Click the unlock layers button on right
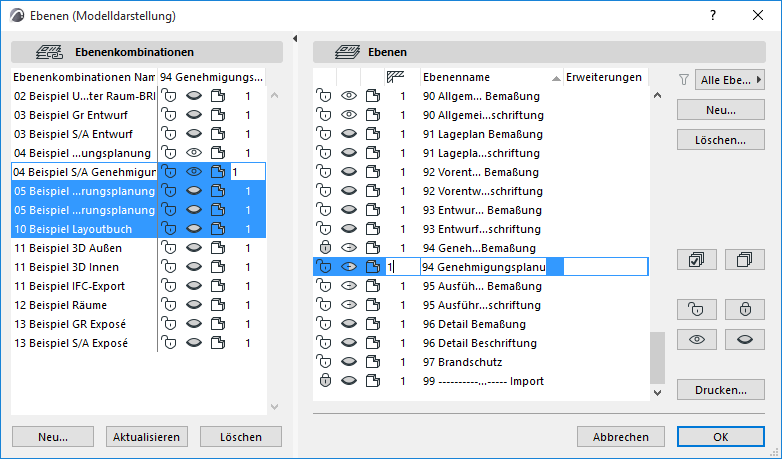Screen dimensions: 782x459 [696, 310]
